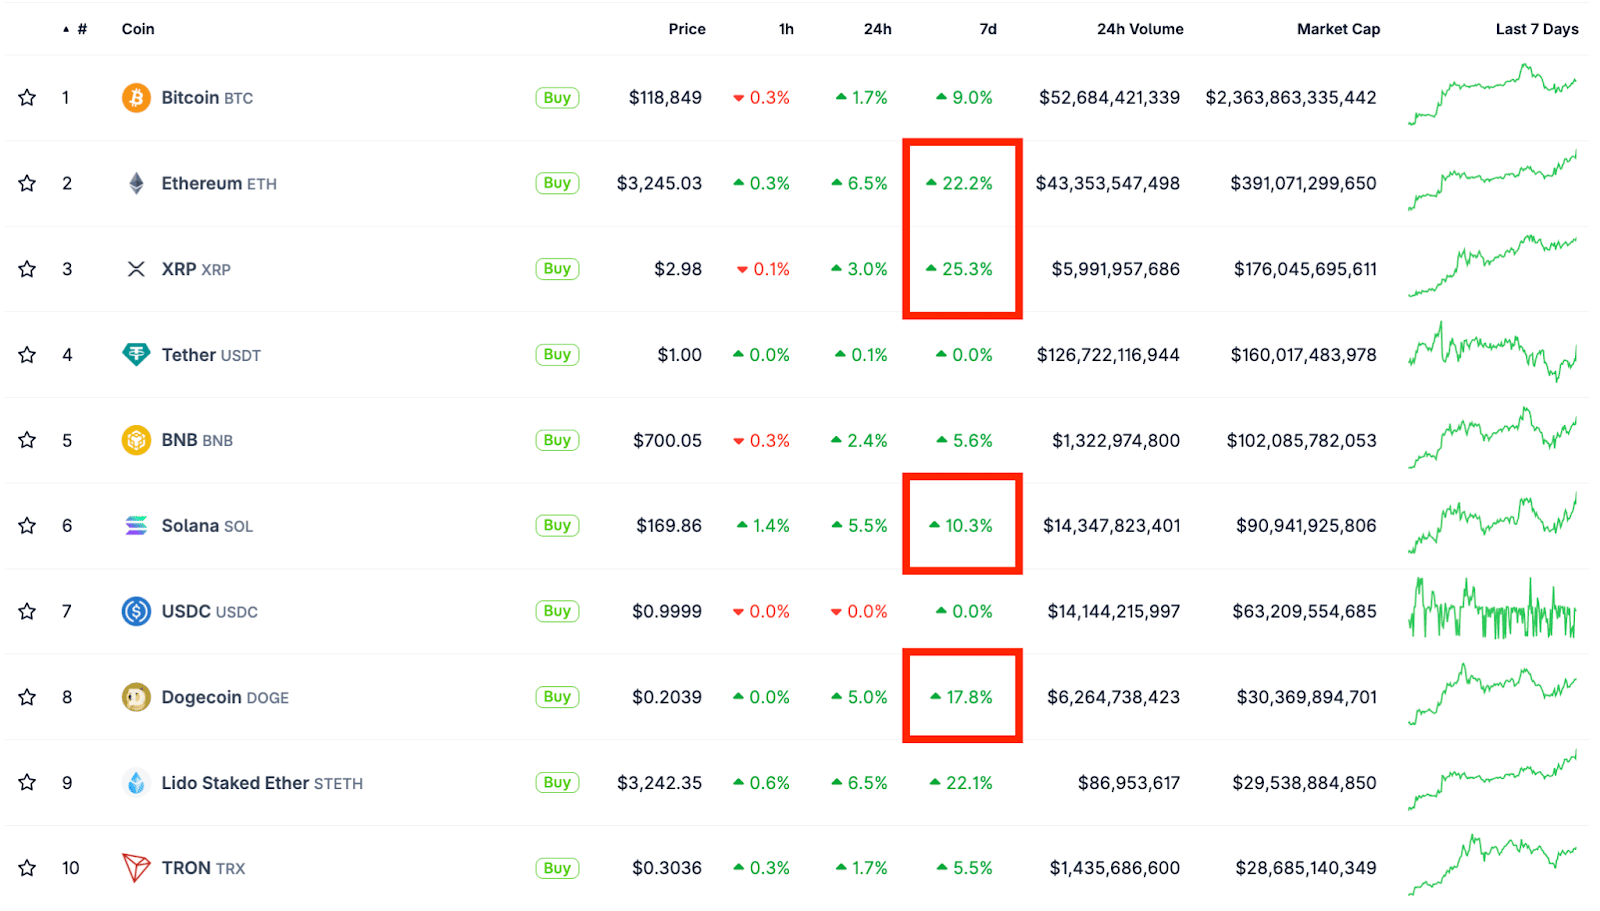The width and height of the screenshot is (1600, 911).
Task: Open Solana's 7-day sparkline chart
Action: 1492,523
